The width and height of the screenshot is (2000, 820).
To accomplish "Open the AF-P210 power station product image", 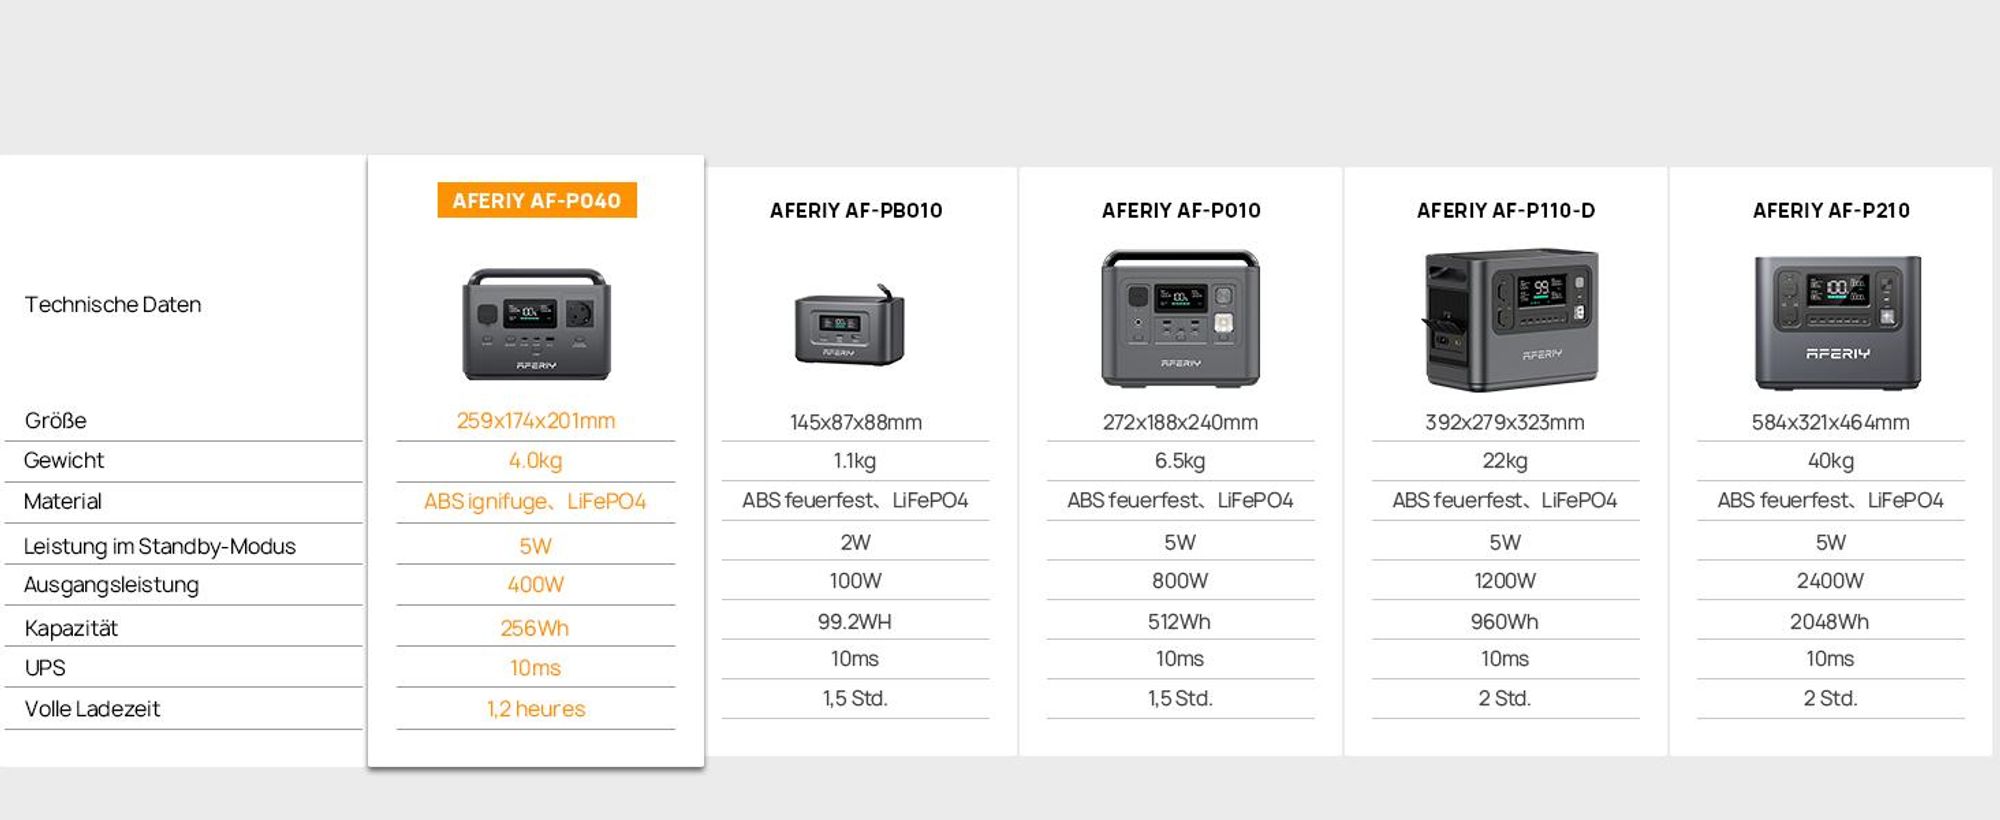I will click(1838, 322).
